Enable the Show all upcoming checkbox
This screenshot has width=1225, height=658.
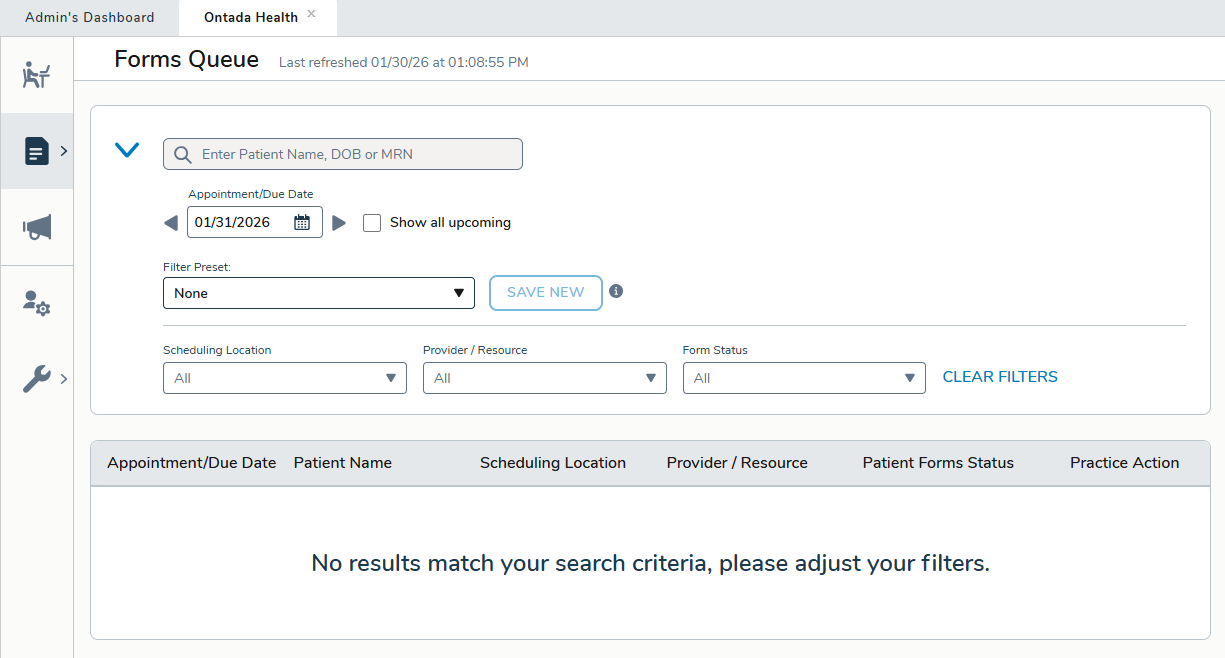click(x=372, y=222)
